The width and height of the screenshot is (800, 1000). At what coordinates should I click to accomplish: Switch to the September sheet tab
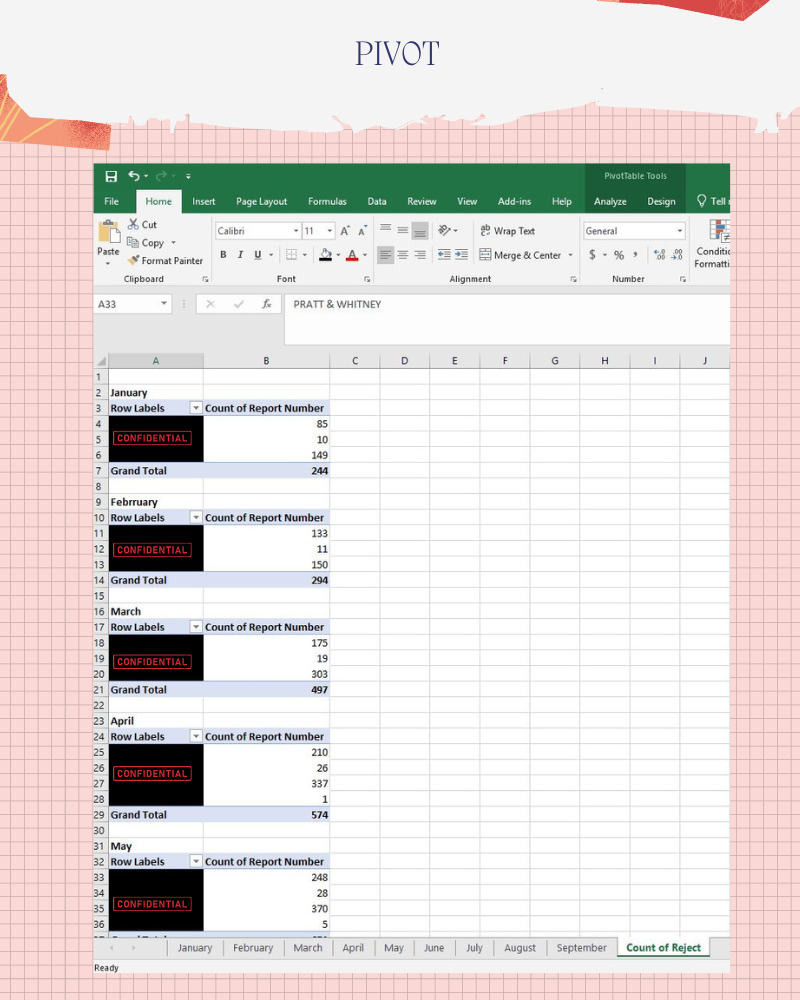click(581, 948)
